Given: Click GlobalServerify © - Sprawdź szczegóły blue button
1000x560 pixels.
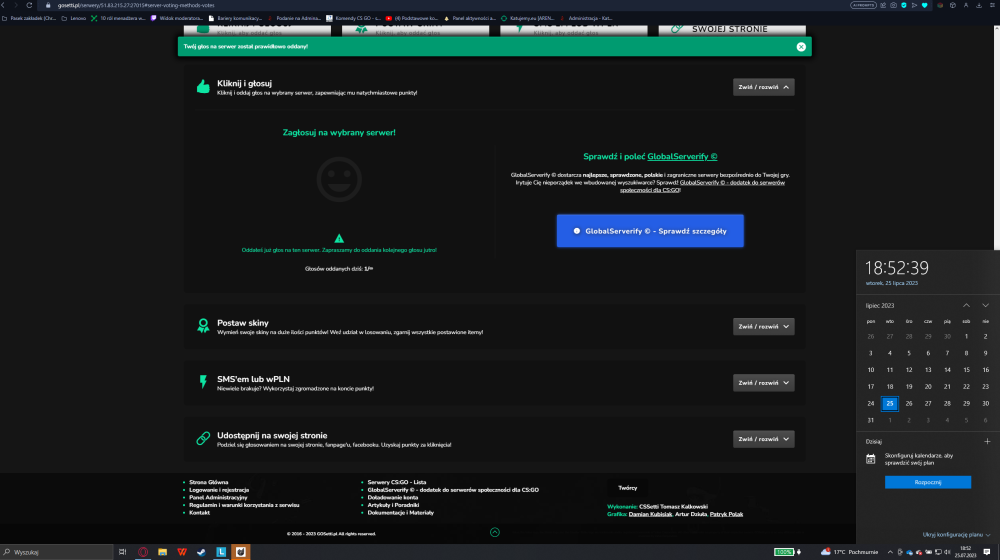Looking at the screenshot, I should point(650,231).
